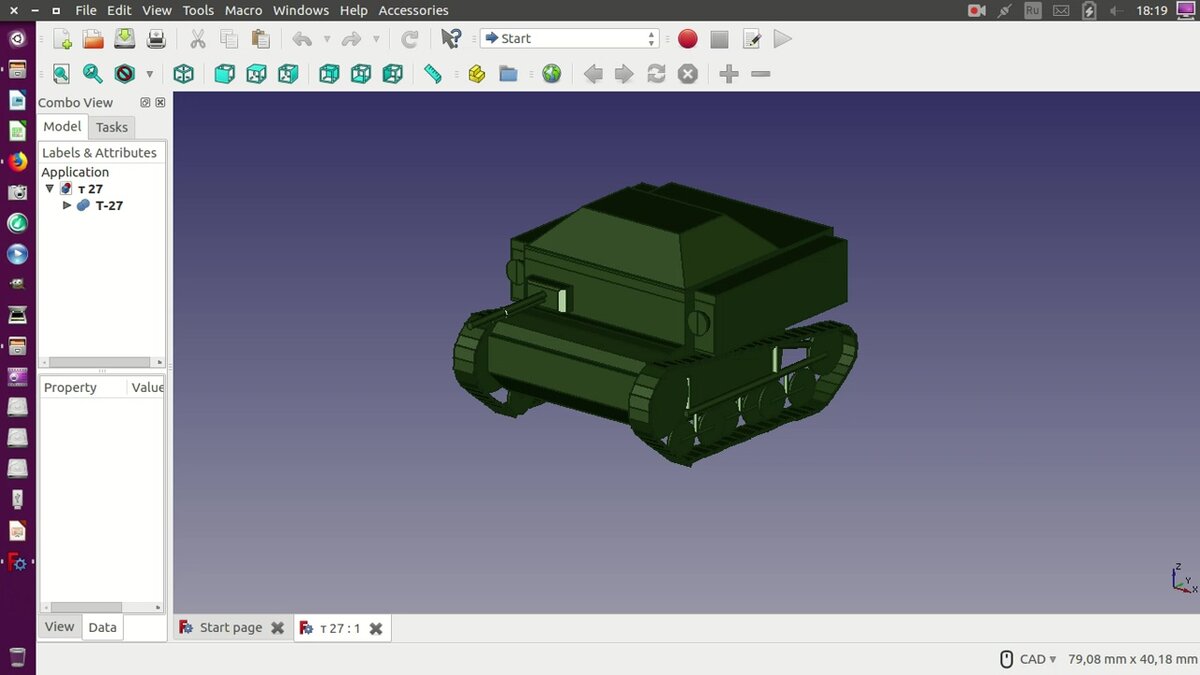Select the T-27 object in the tree
The width and height of the screenshot is (1200, 675).
108,205
